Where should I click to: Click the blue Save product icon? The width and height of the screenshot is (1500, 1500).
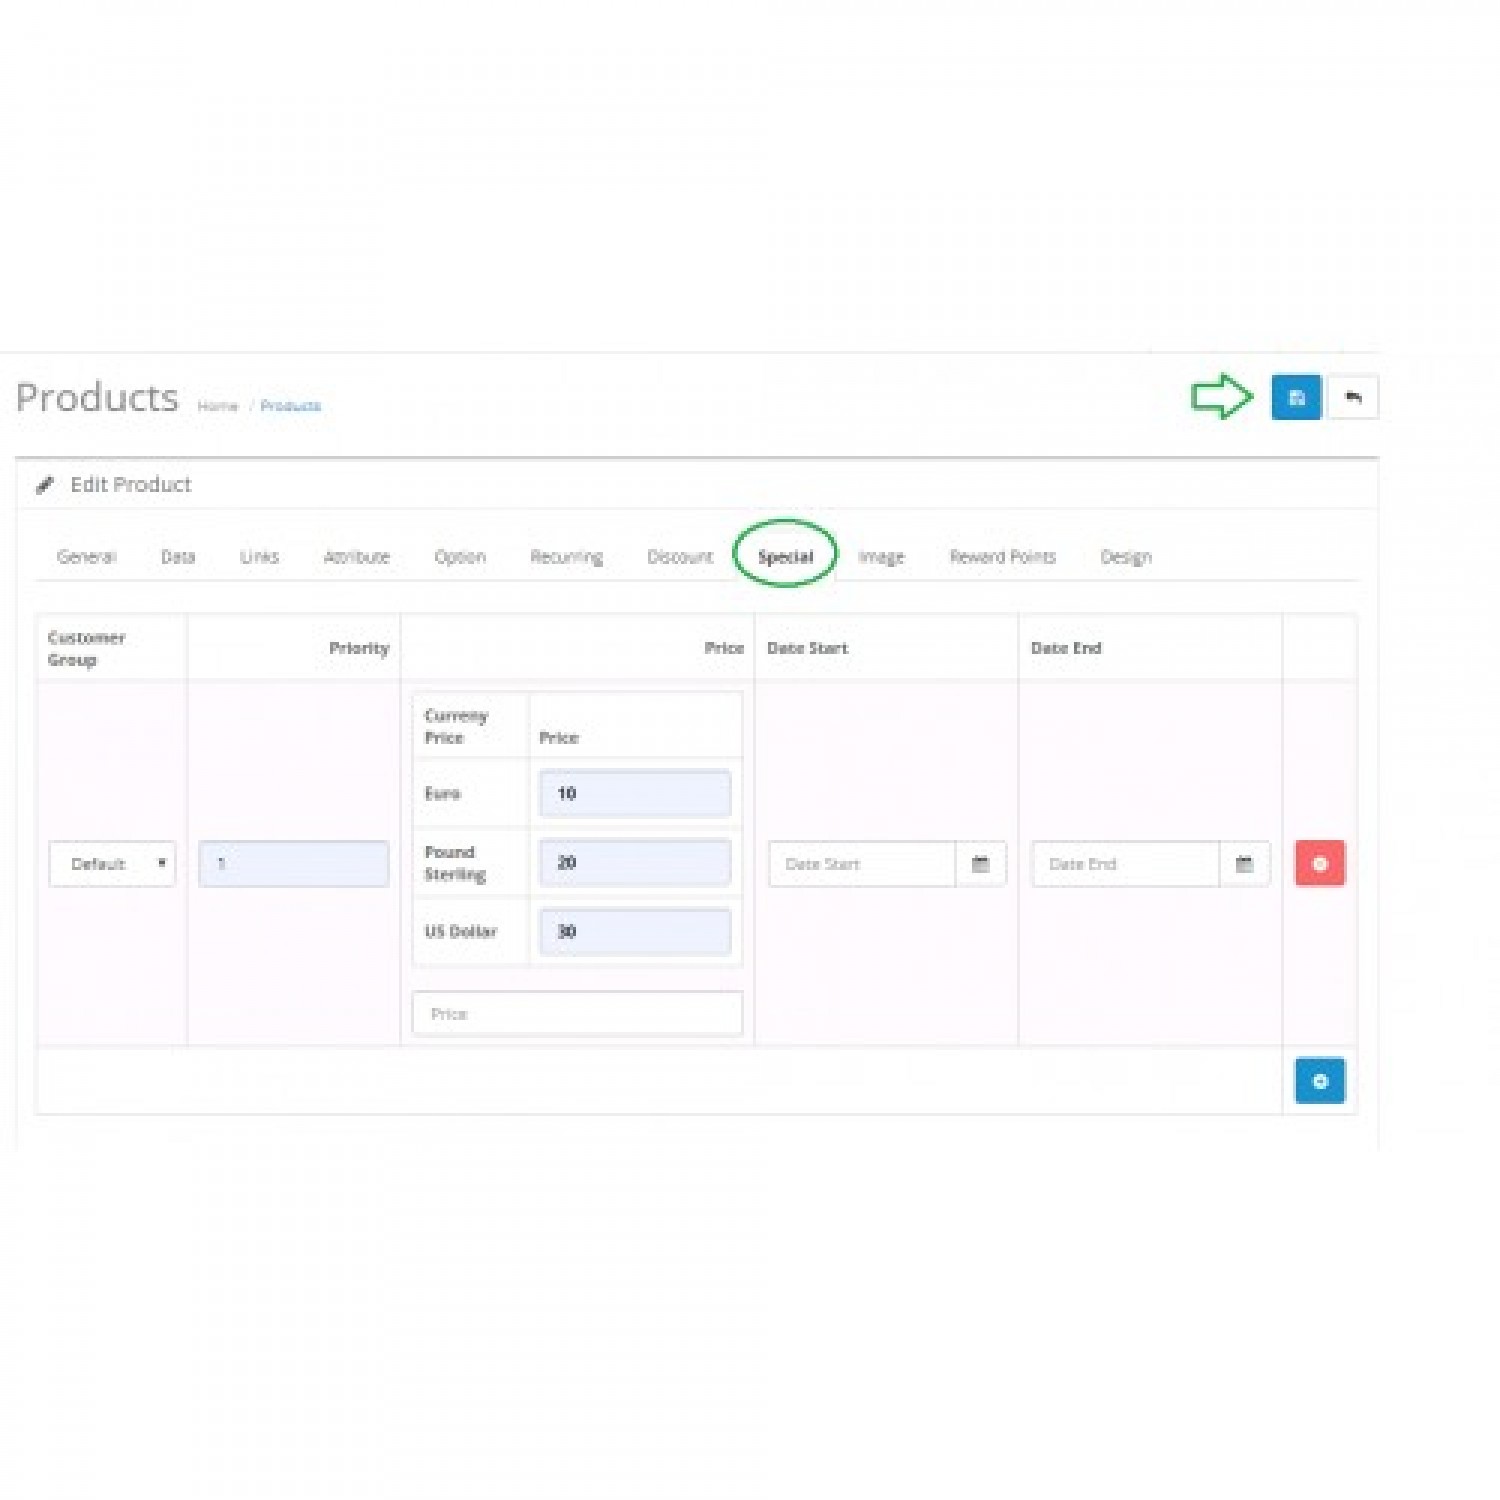(1296, 397)
